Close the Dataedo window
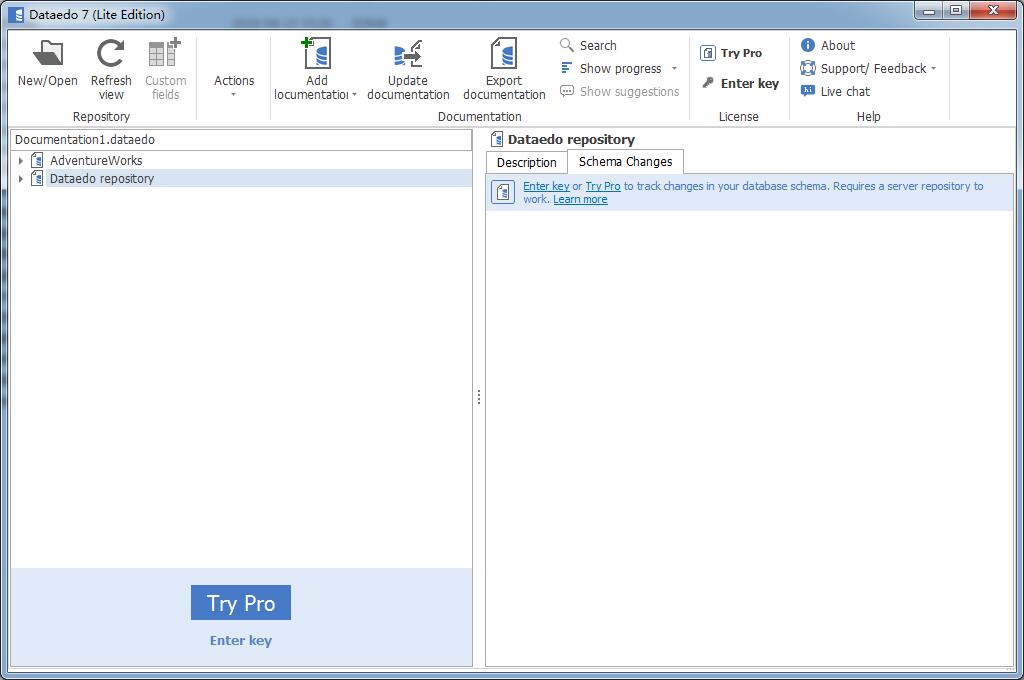 [x=993, y=11]
